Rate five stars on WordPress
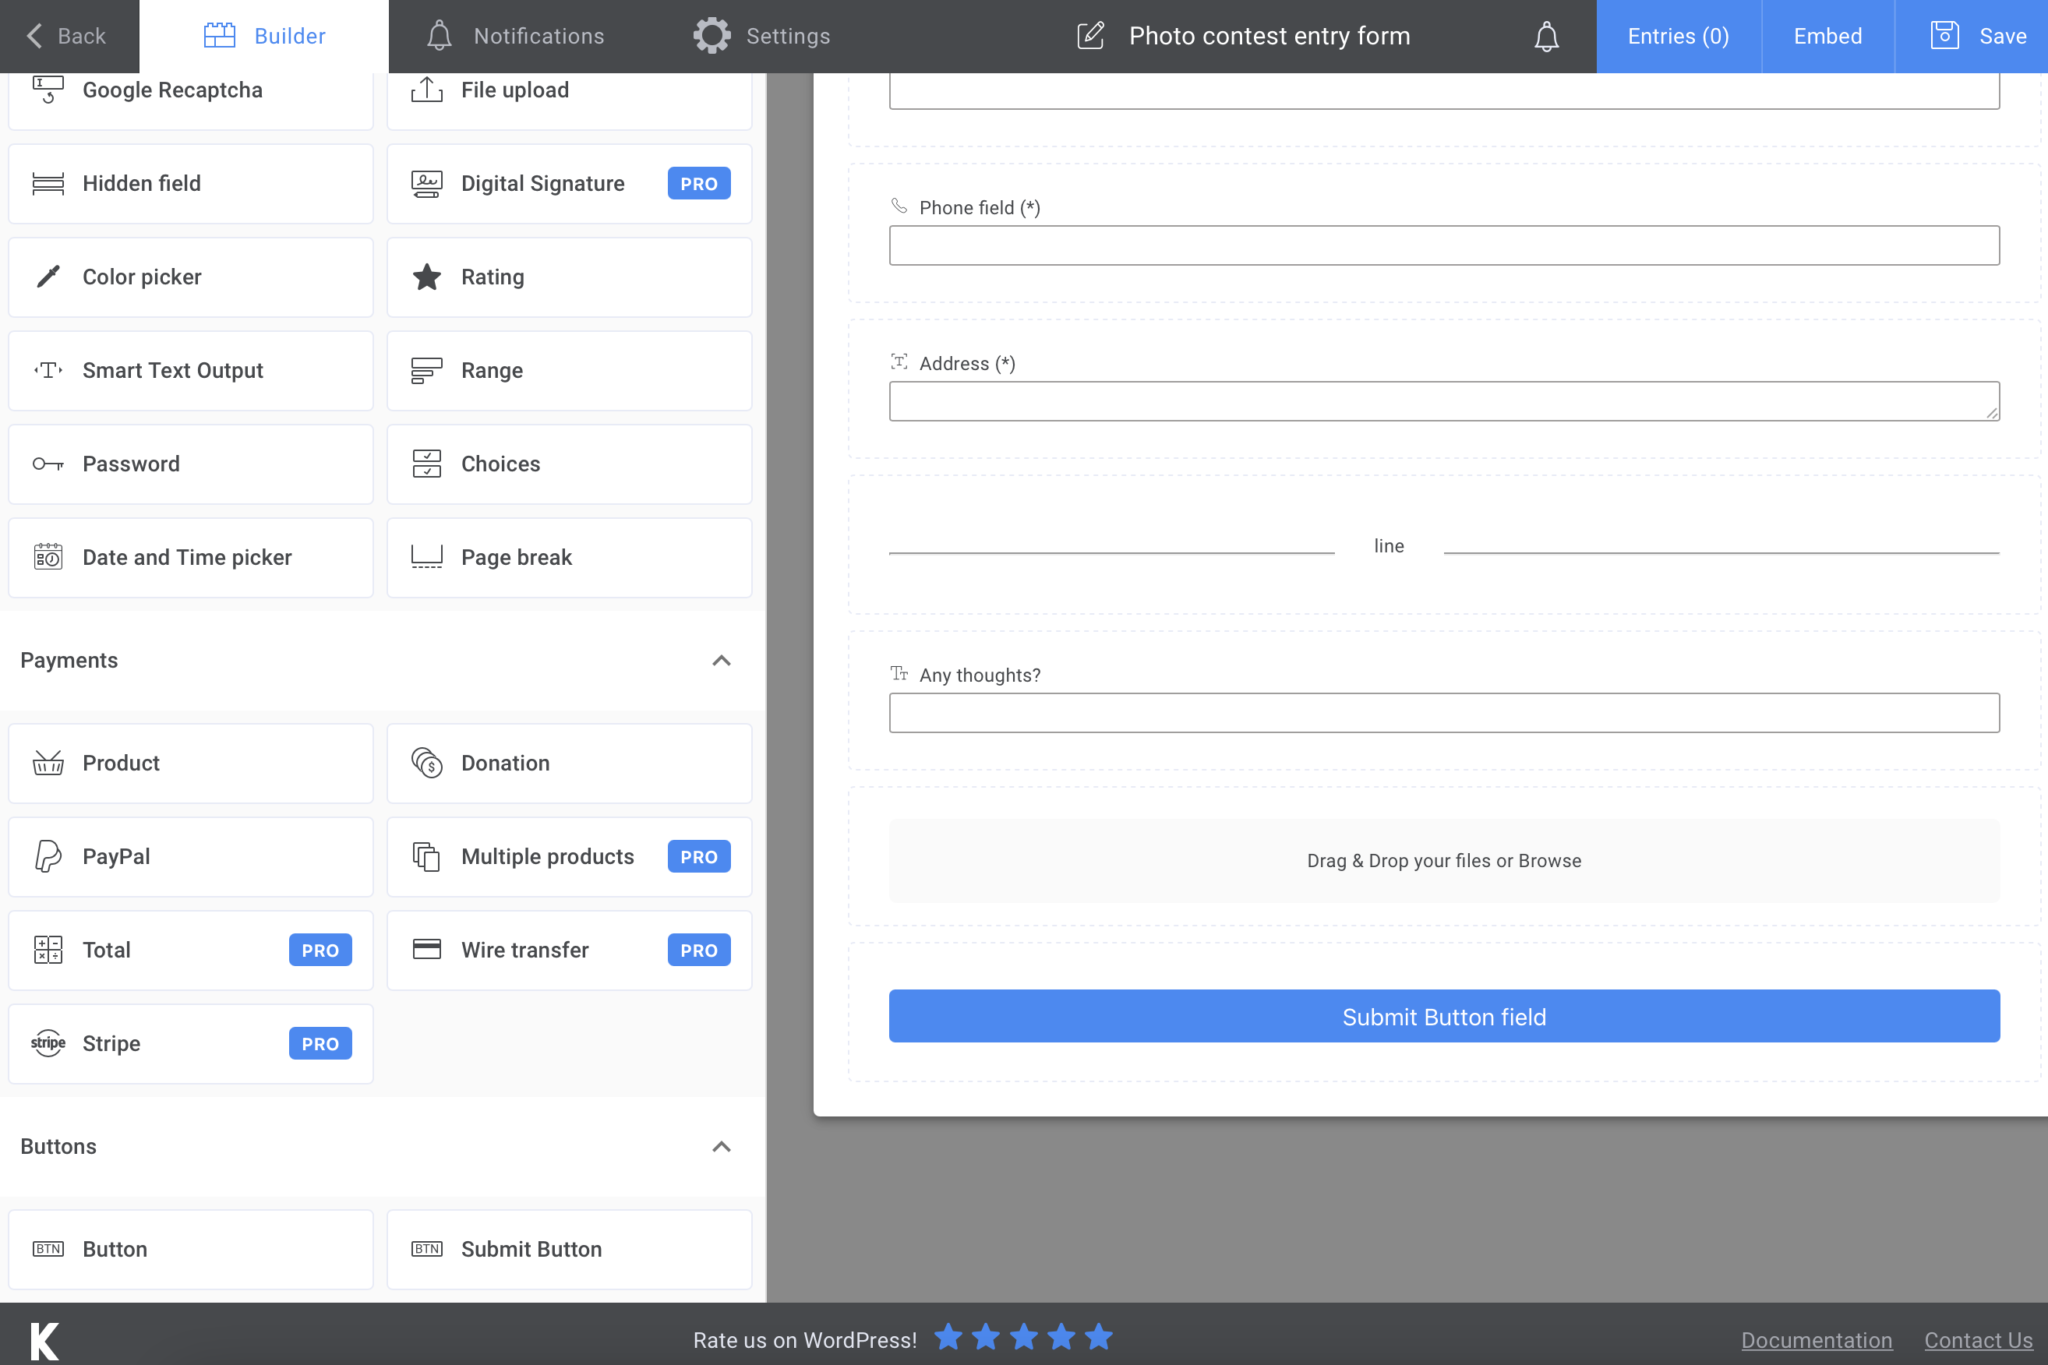The image size is (2048, 1365). pyautogui.click(x=1099, y=1337)
